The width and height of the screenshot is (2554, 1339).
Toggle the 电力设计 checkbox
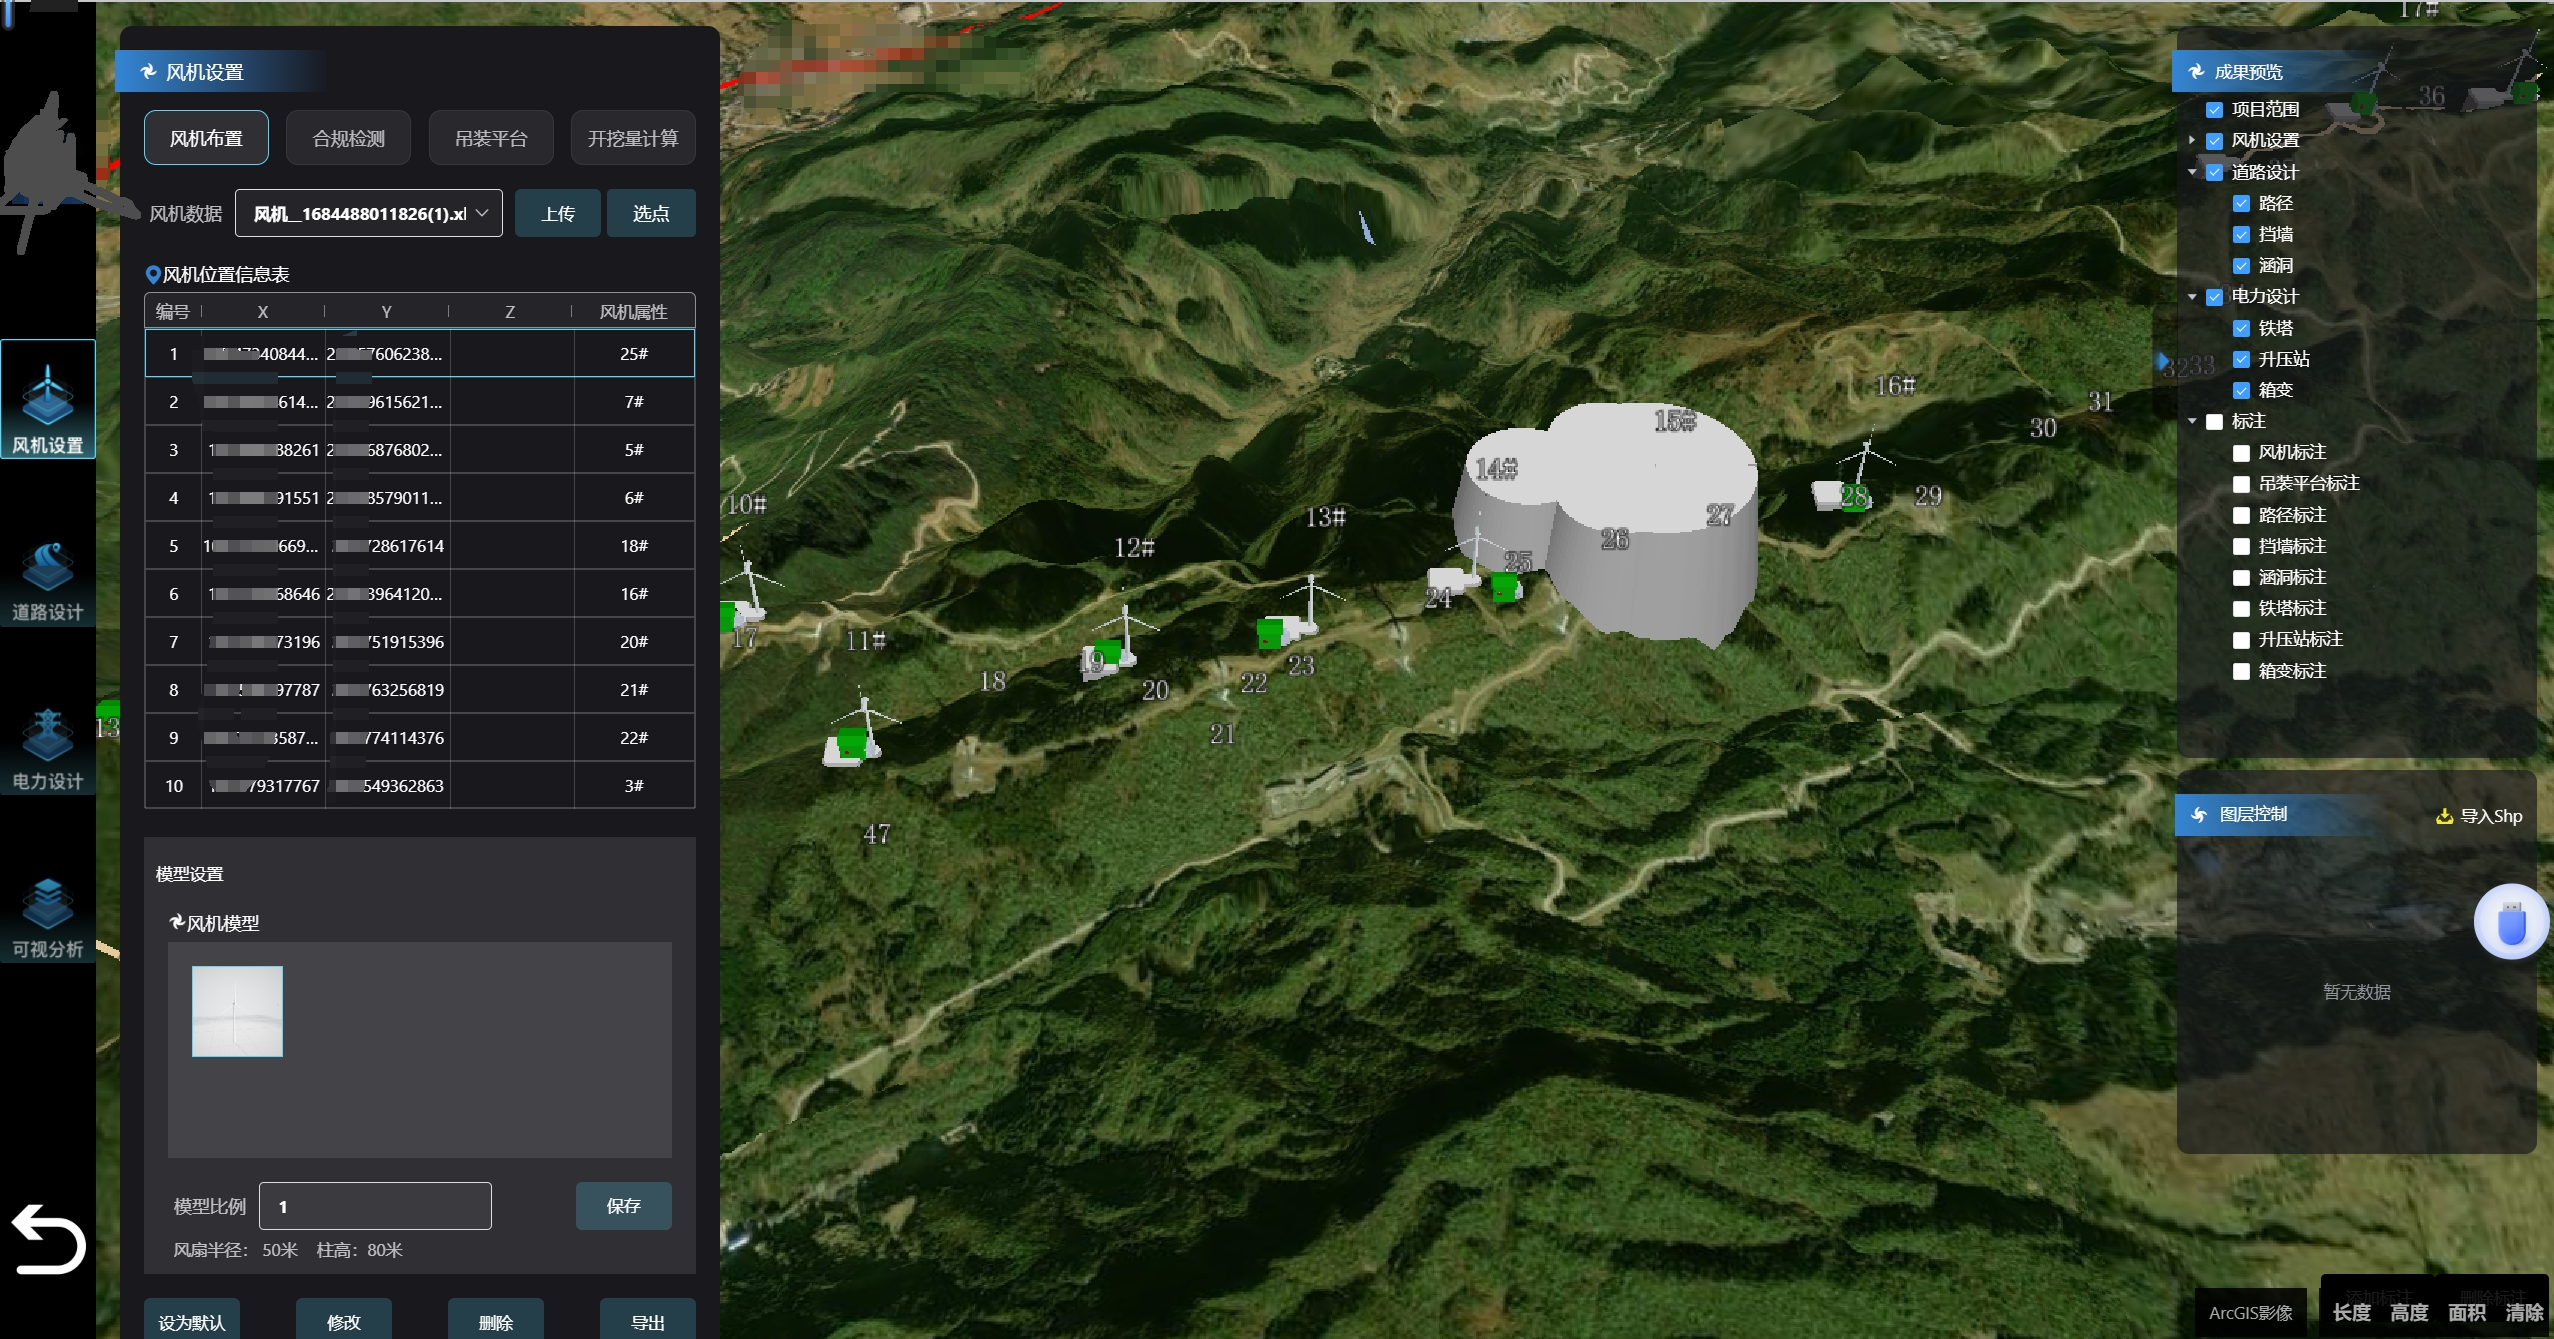(2214, 297)
